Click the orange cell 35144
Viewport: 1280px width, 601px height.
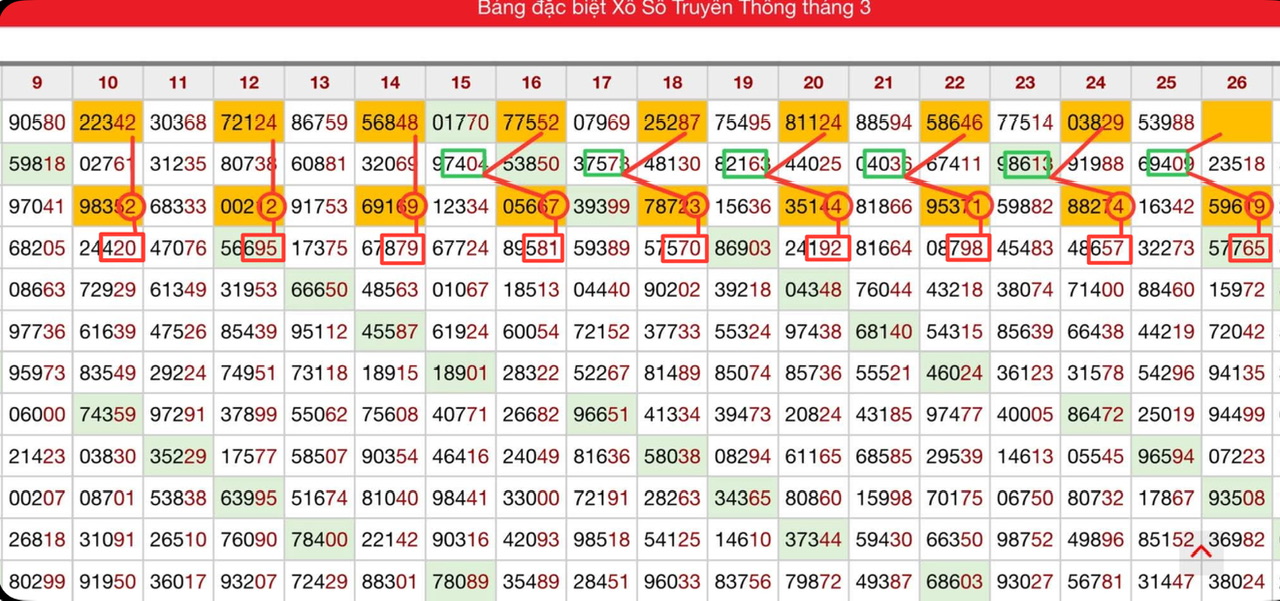[813, 206]
